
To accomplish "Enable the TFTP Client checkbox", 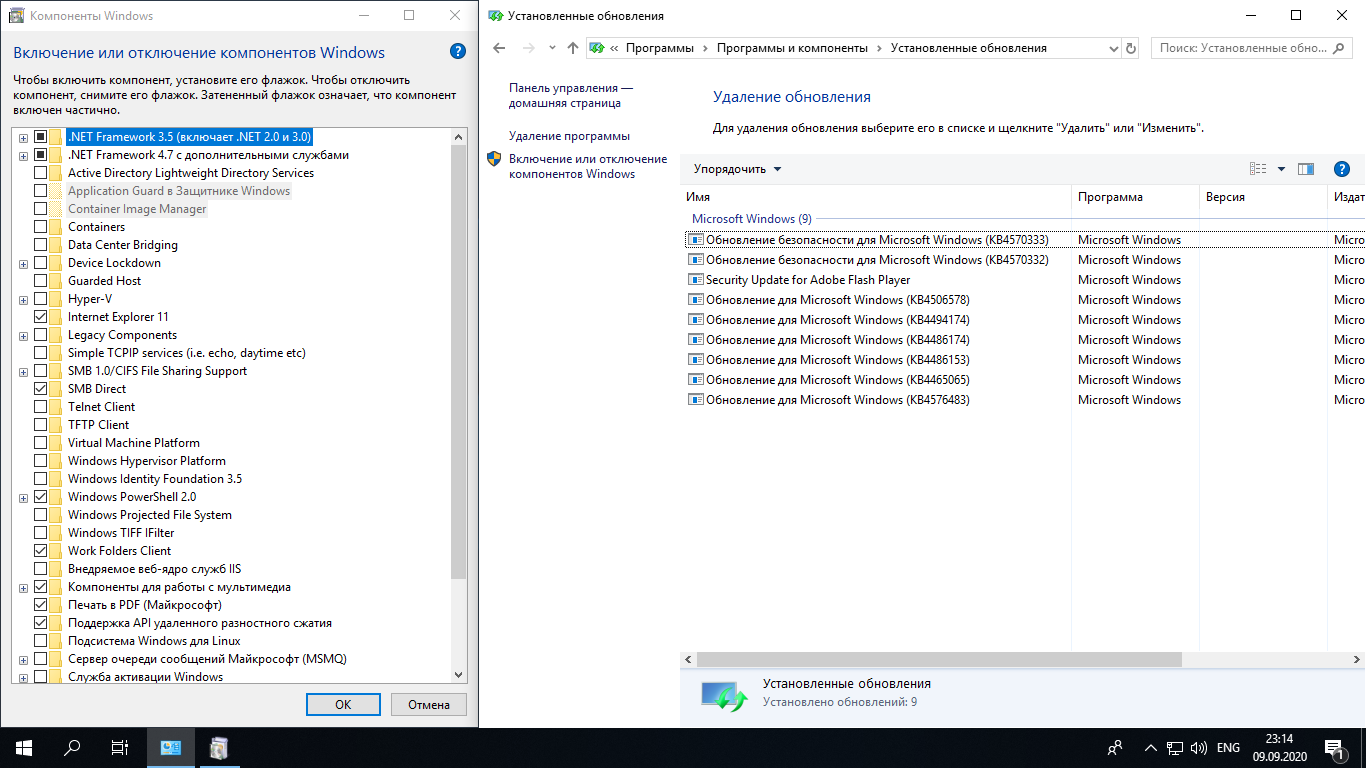I will [41, 425].
